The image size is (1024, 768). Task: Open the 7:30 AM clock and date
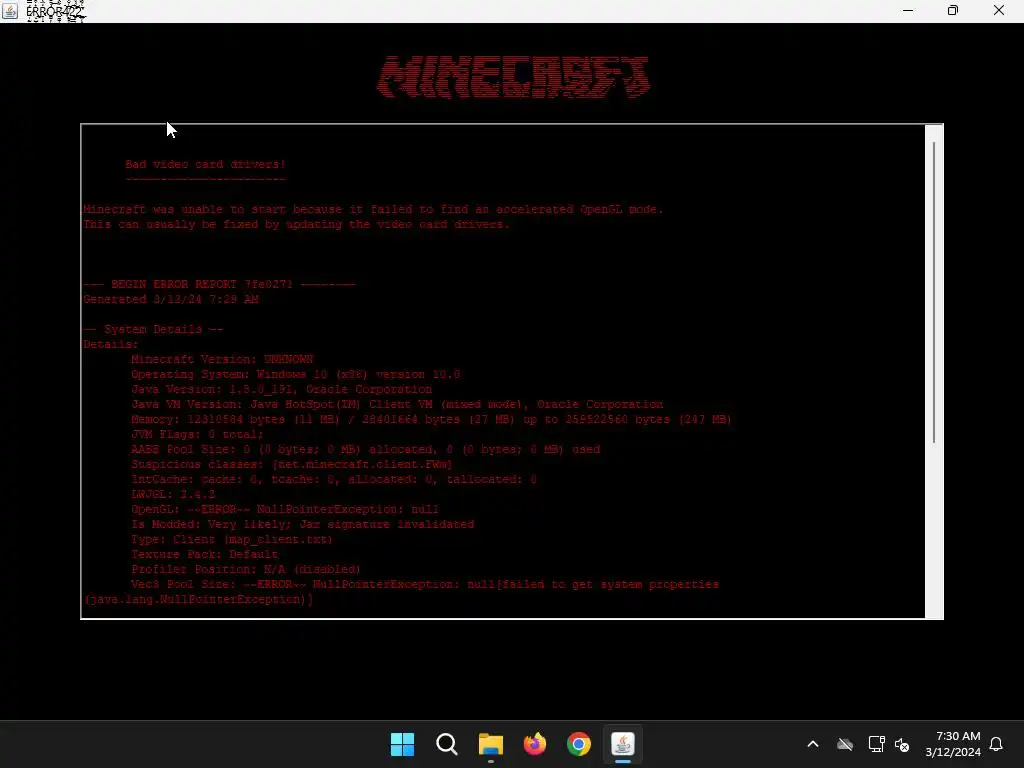click(x=953, y=744)
